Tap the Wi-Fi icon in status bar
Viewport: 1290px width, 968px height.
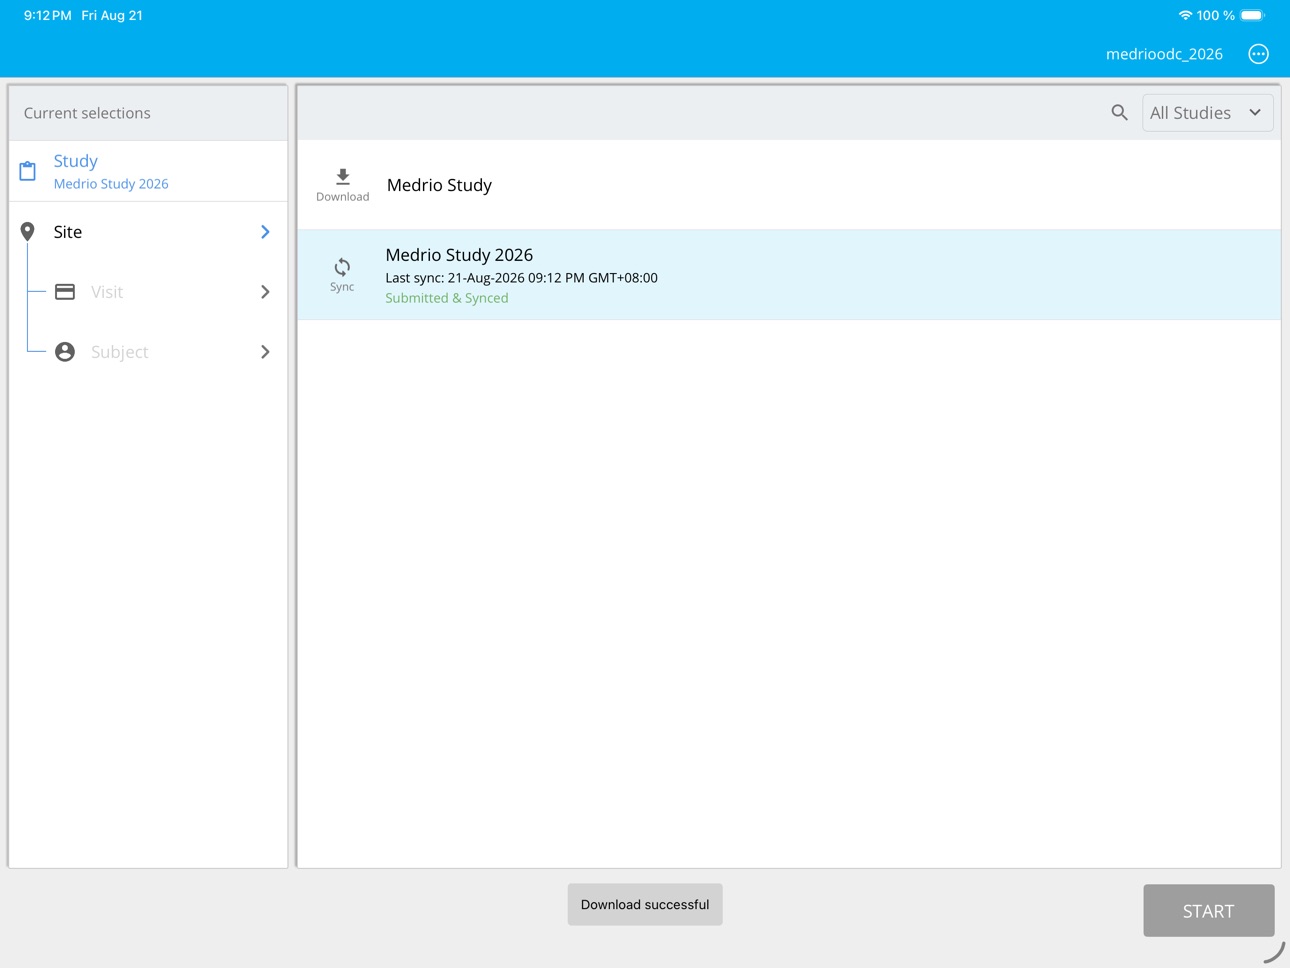click(1185, 15)
